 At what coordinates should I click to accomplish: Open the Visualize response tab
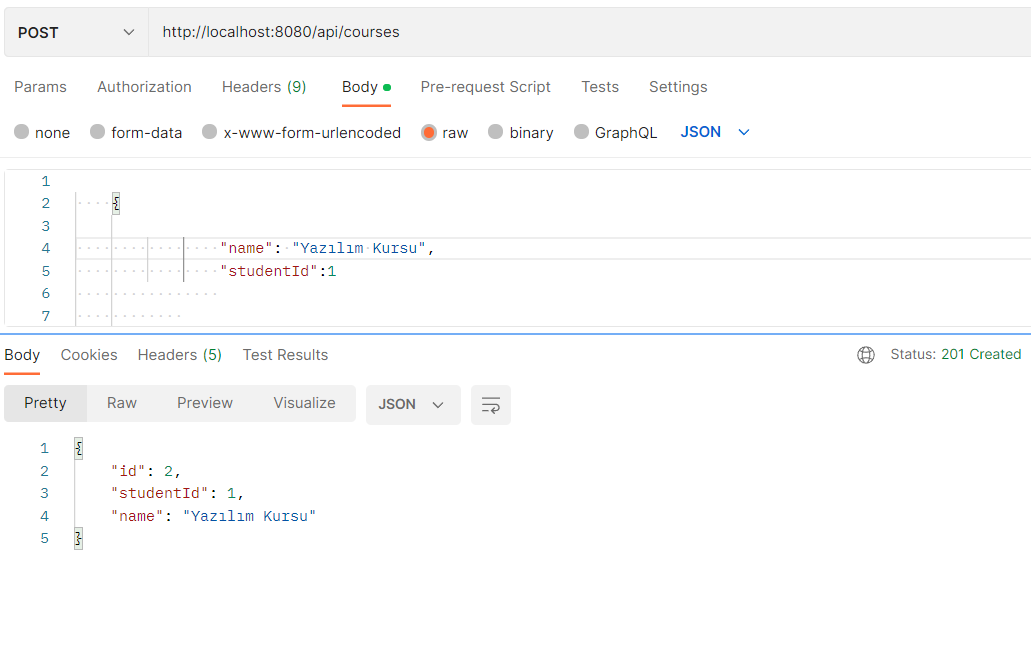304,403
